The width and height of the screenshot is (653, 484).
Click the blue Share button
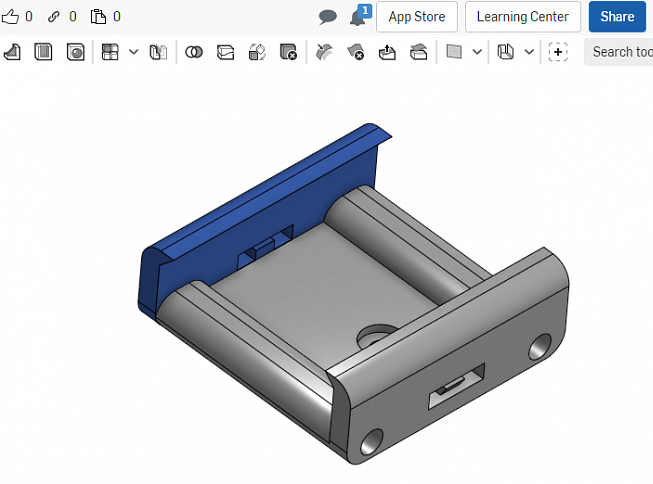click(617, 17)
